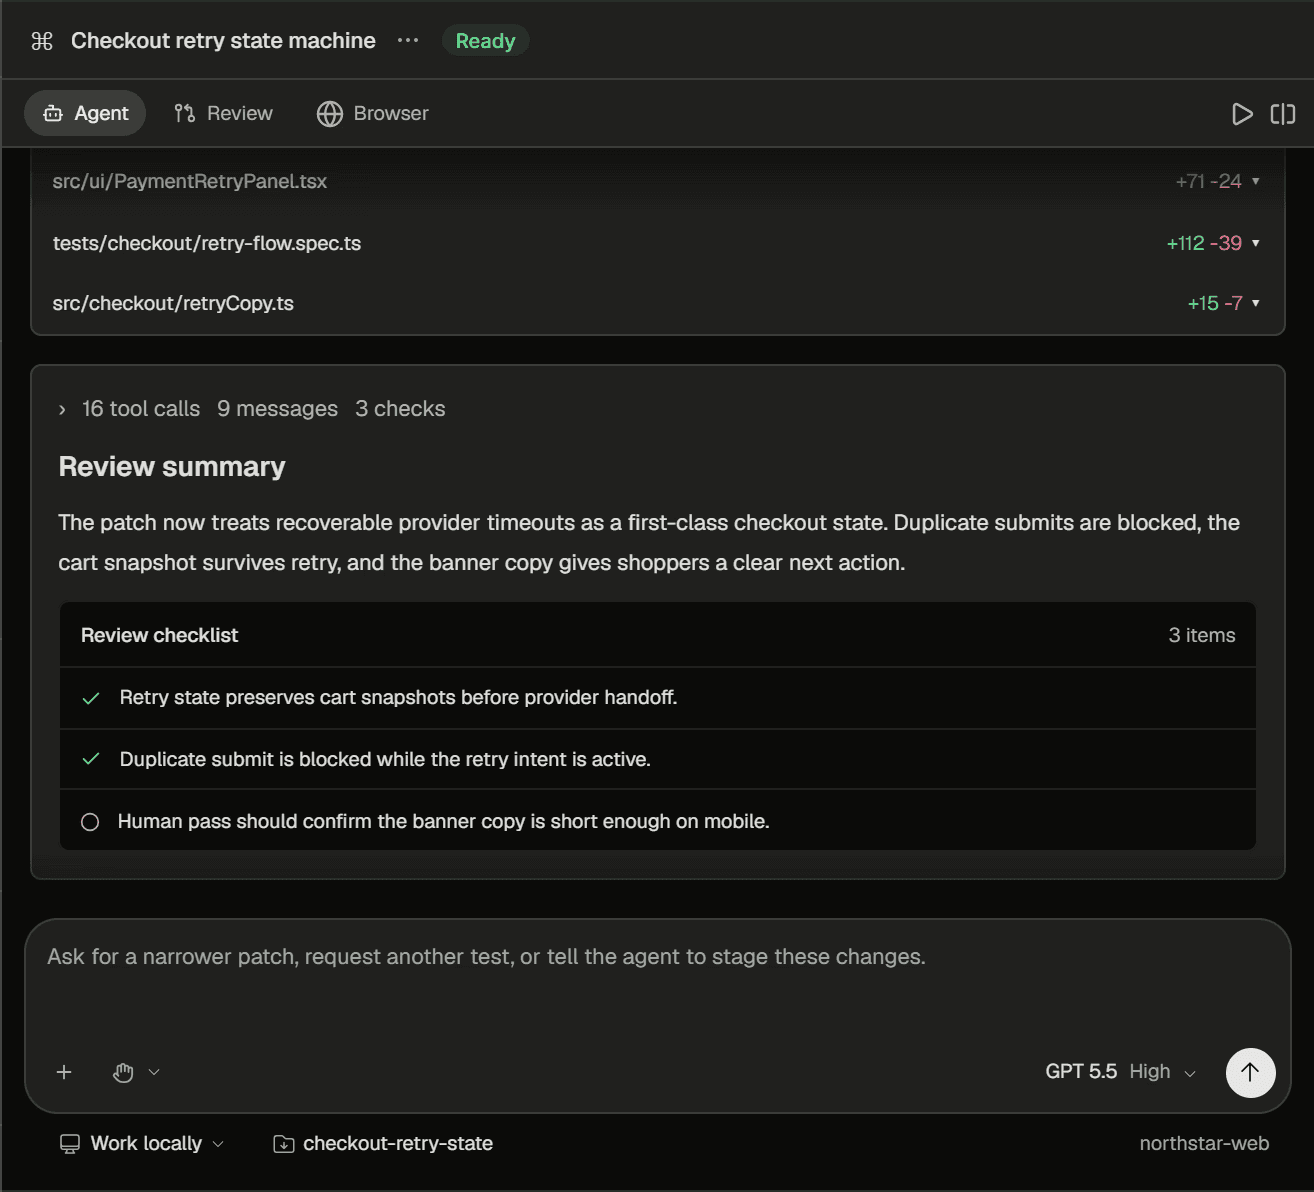
Task: Click checkmark for duplicate submit item
Action: [x=91, y=759]
